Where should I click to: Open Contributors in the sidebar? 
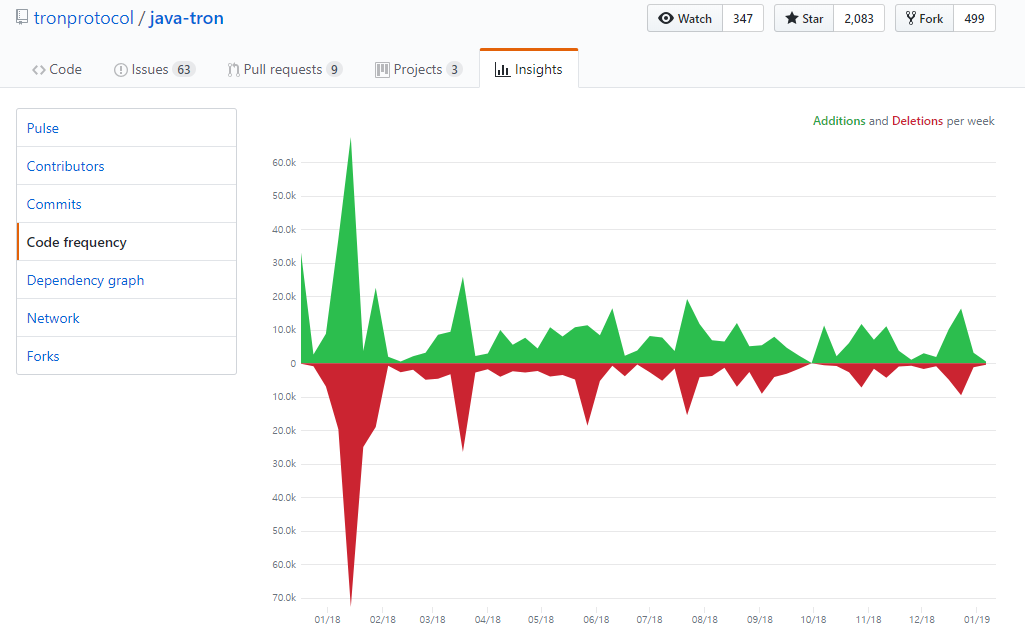(126, 166)
